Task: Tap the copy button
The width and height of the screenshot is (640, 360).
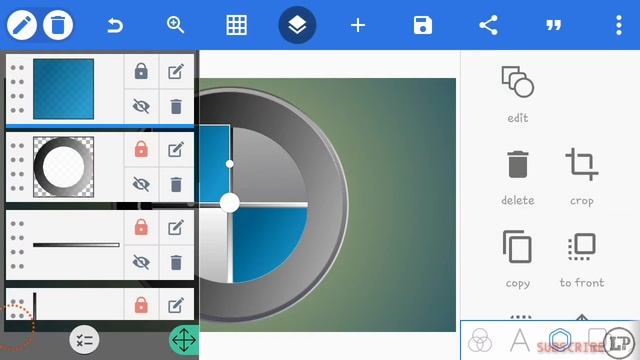Action: pos(518,259)
